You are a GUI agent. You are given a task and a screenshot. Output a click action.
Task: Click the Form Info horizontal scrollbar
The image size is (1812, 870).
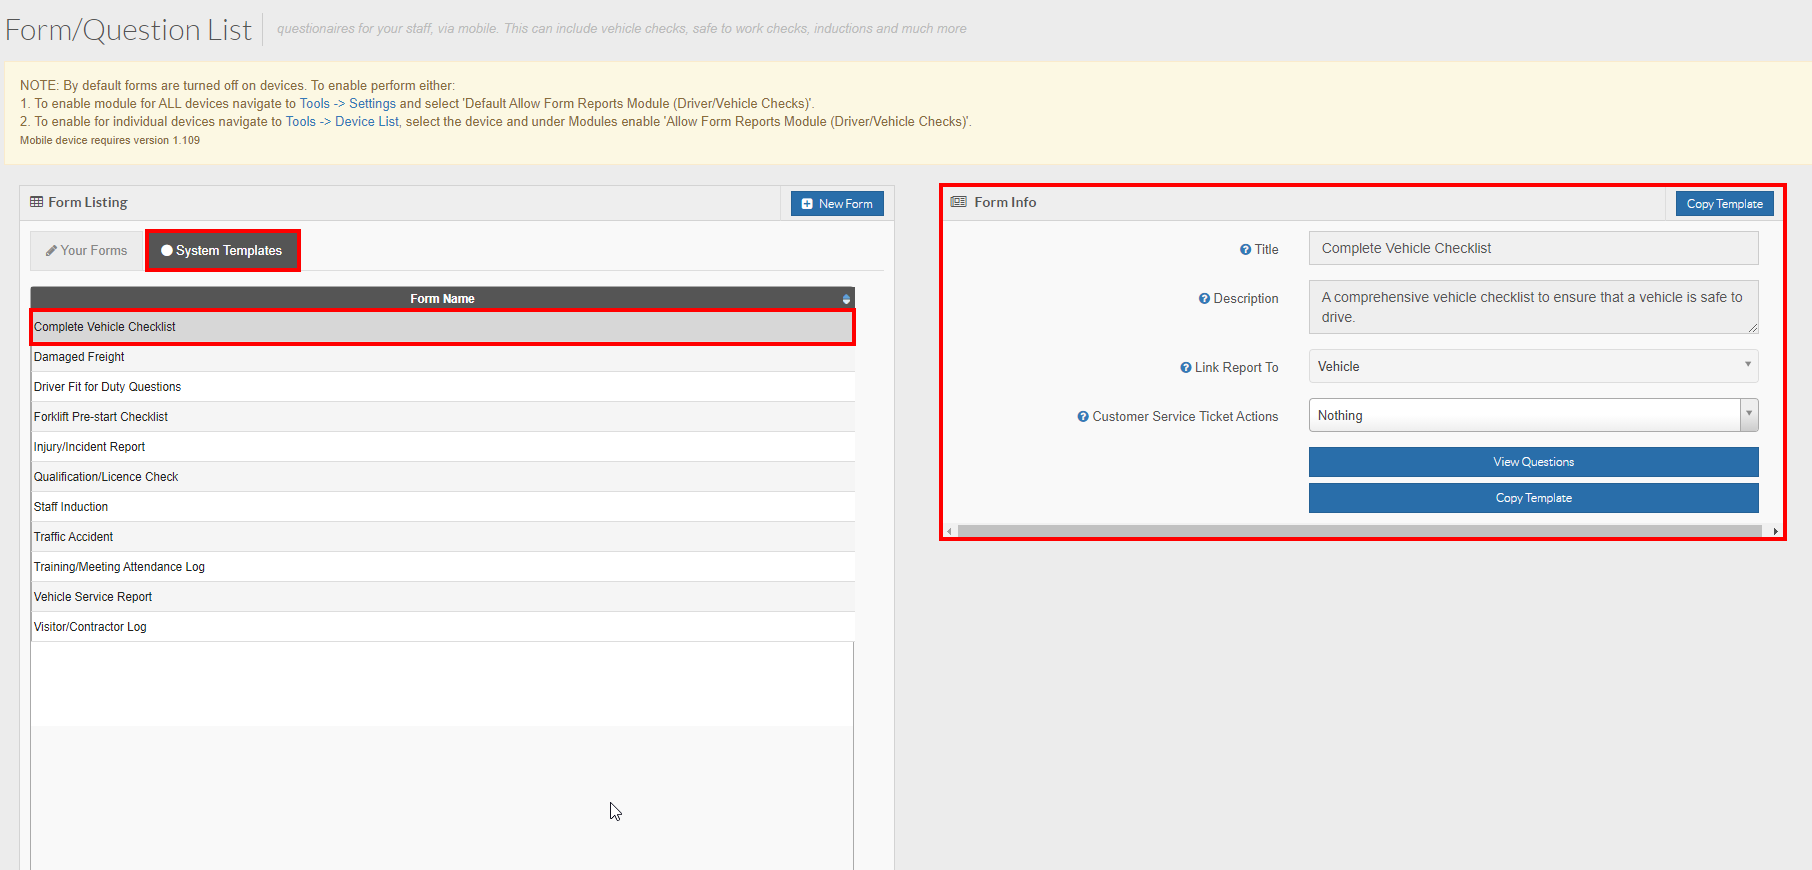(1359, 531)
